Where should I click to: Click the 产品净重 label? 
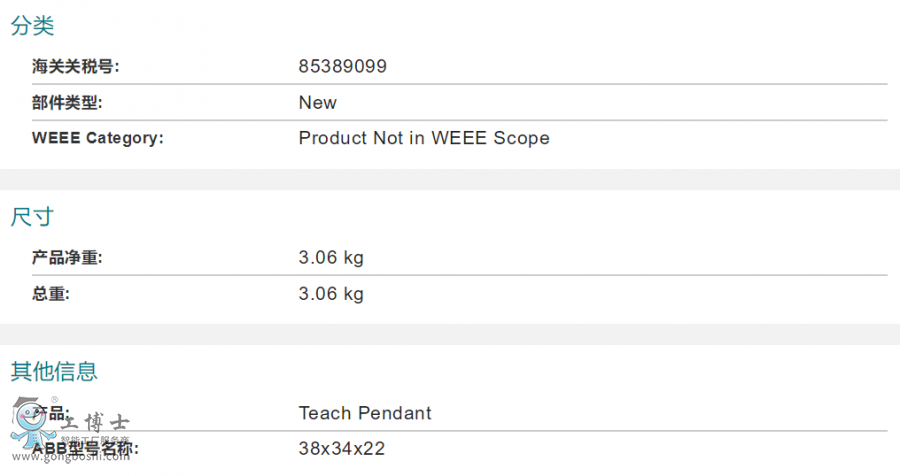67,258
